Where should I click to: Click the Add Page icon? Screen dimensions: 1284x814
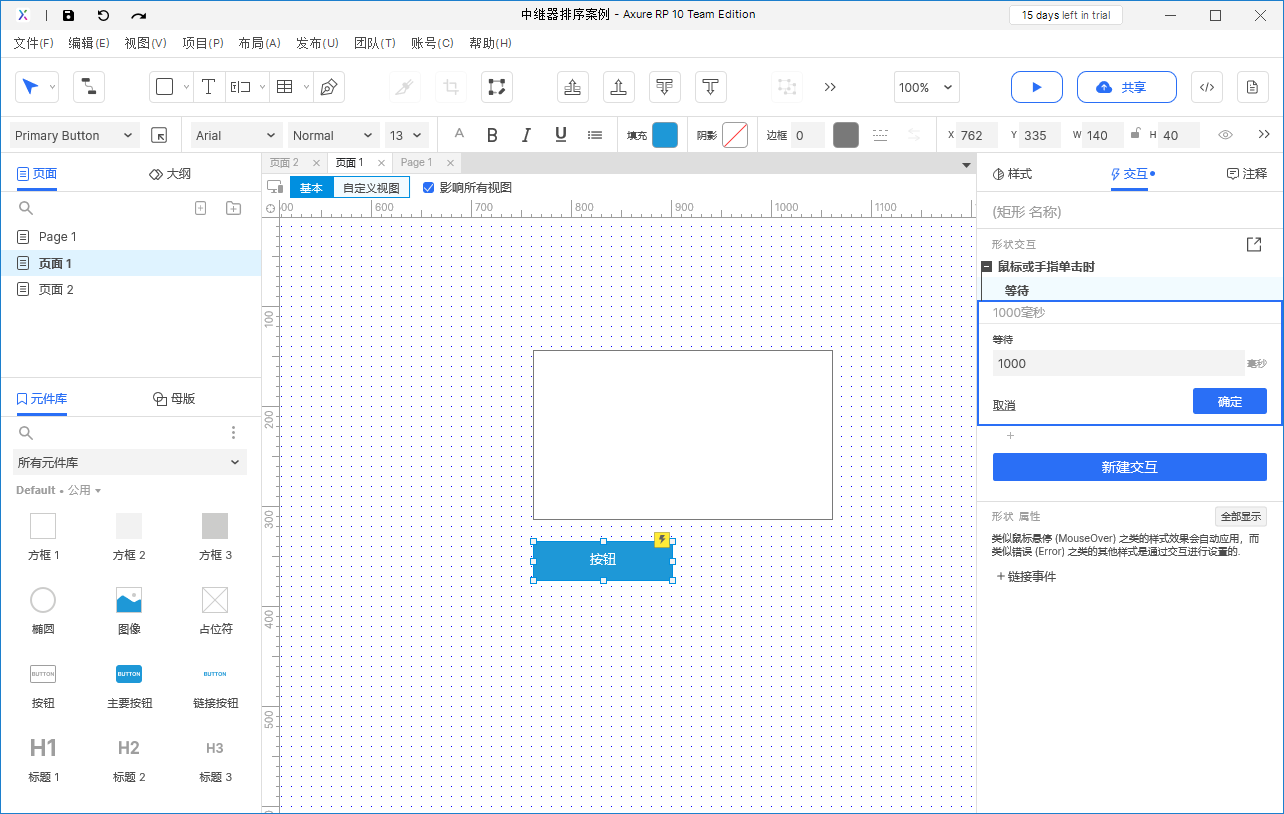click(200, 208)
